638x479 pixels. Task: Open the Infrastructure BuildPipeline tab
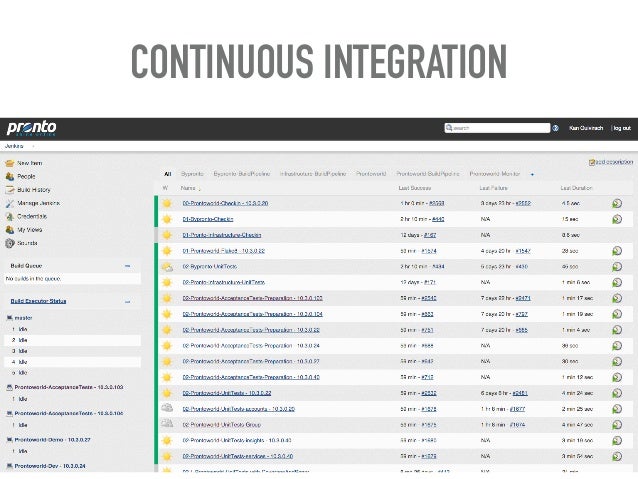click(312, 174)
